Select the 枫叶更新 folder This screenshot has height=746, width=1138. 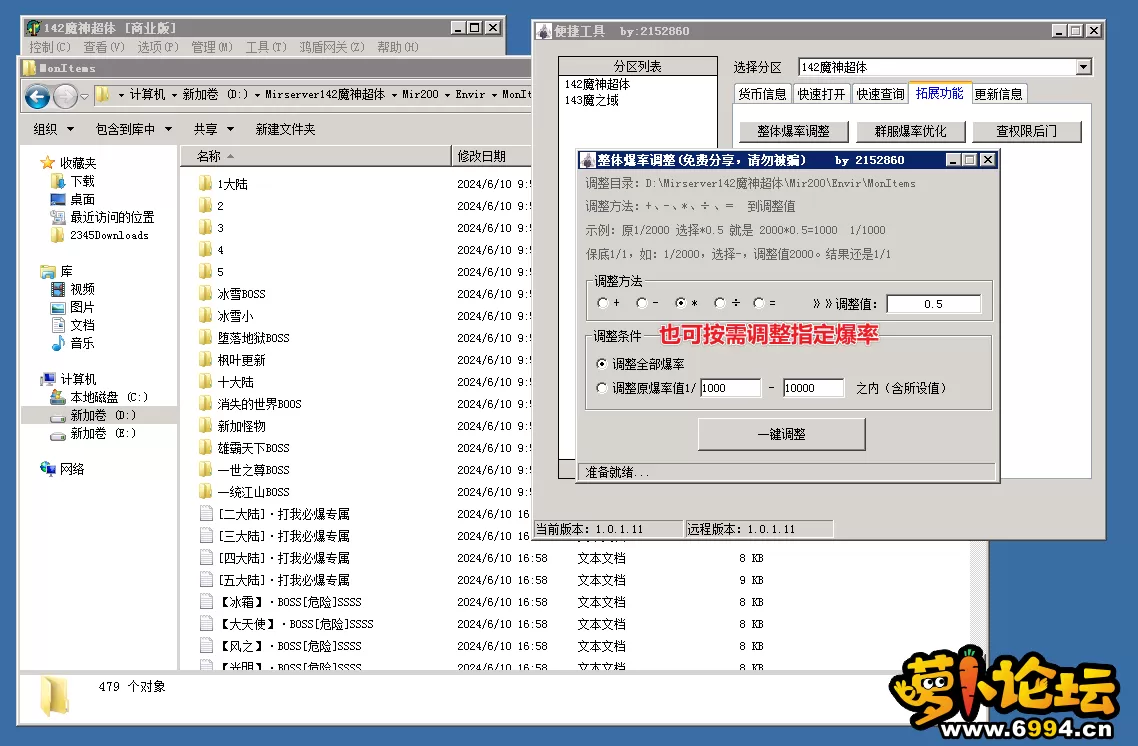point(232,360)
